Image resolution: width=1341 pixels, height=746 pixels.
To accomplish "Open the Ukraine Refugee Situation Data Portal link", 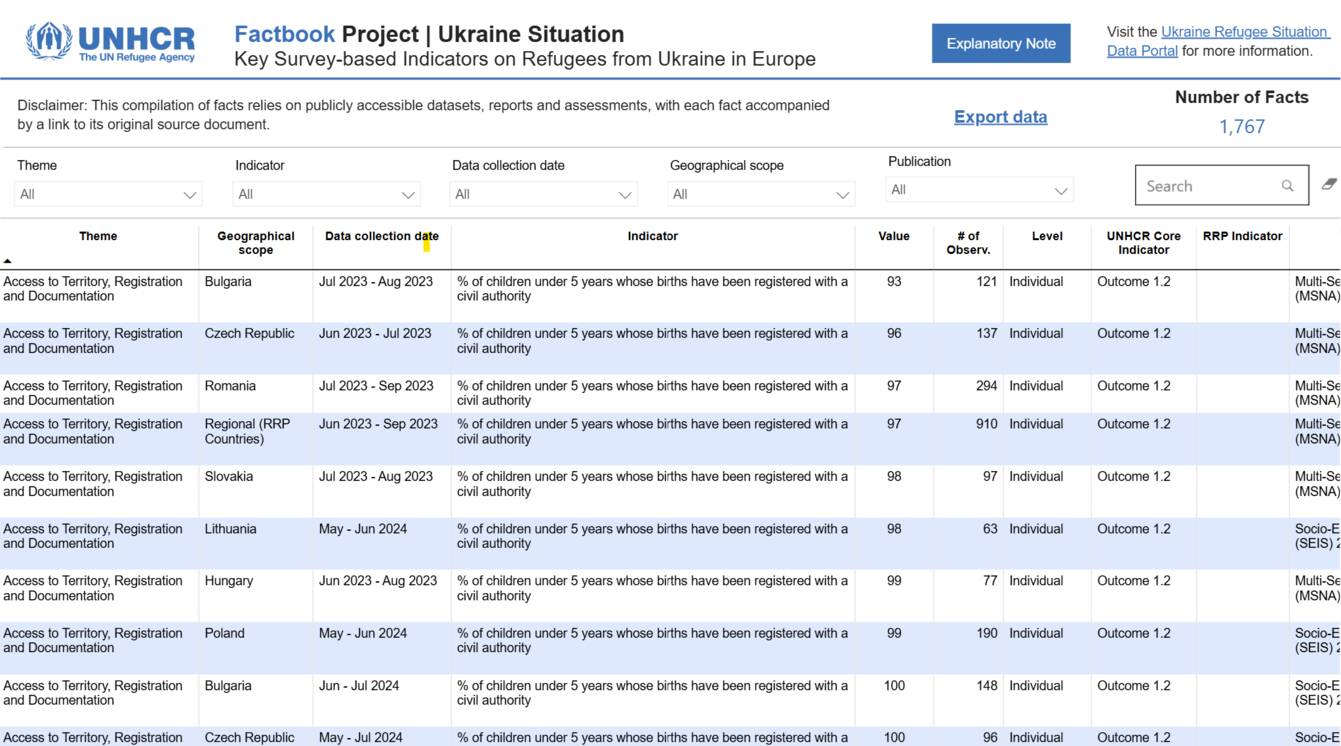I will coord(1243,32).
